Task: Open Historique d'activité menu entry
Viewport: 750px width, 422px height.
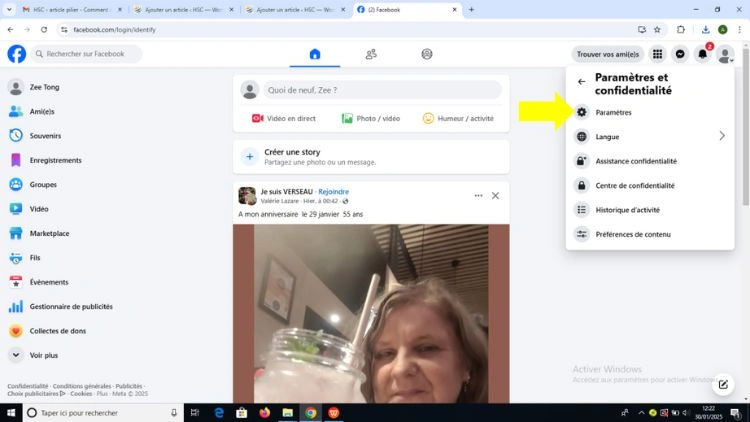Action: (x=633, y=210)
